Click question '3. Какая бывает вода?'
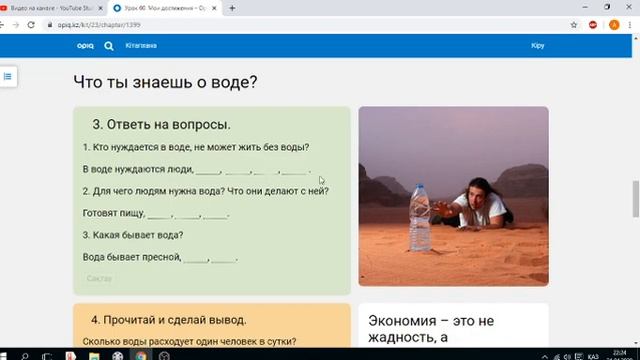The width and height of the screenshot is (640, 360). [133, 235]
